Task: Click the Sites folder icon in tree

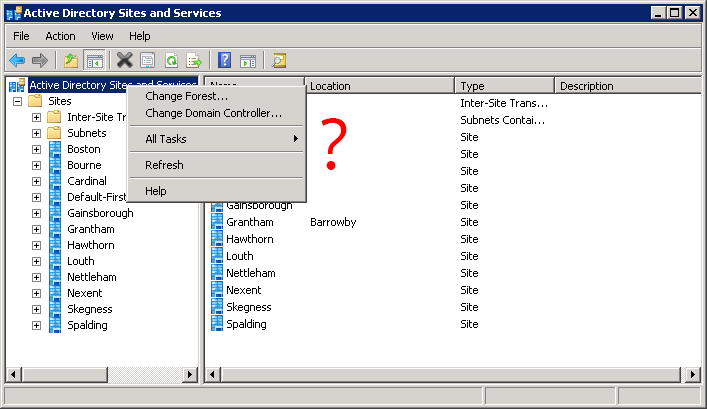Action: 35,101
